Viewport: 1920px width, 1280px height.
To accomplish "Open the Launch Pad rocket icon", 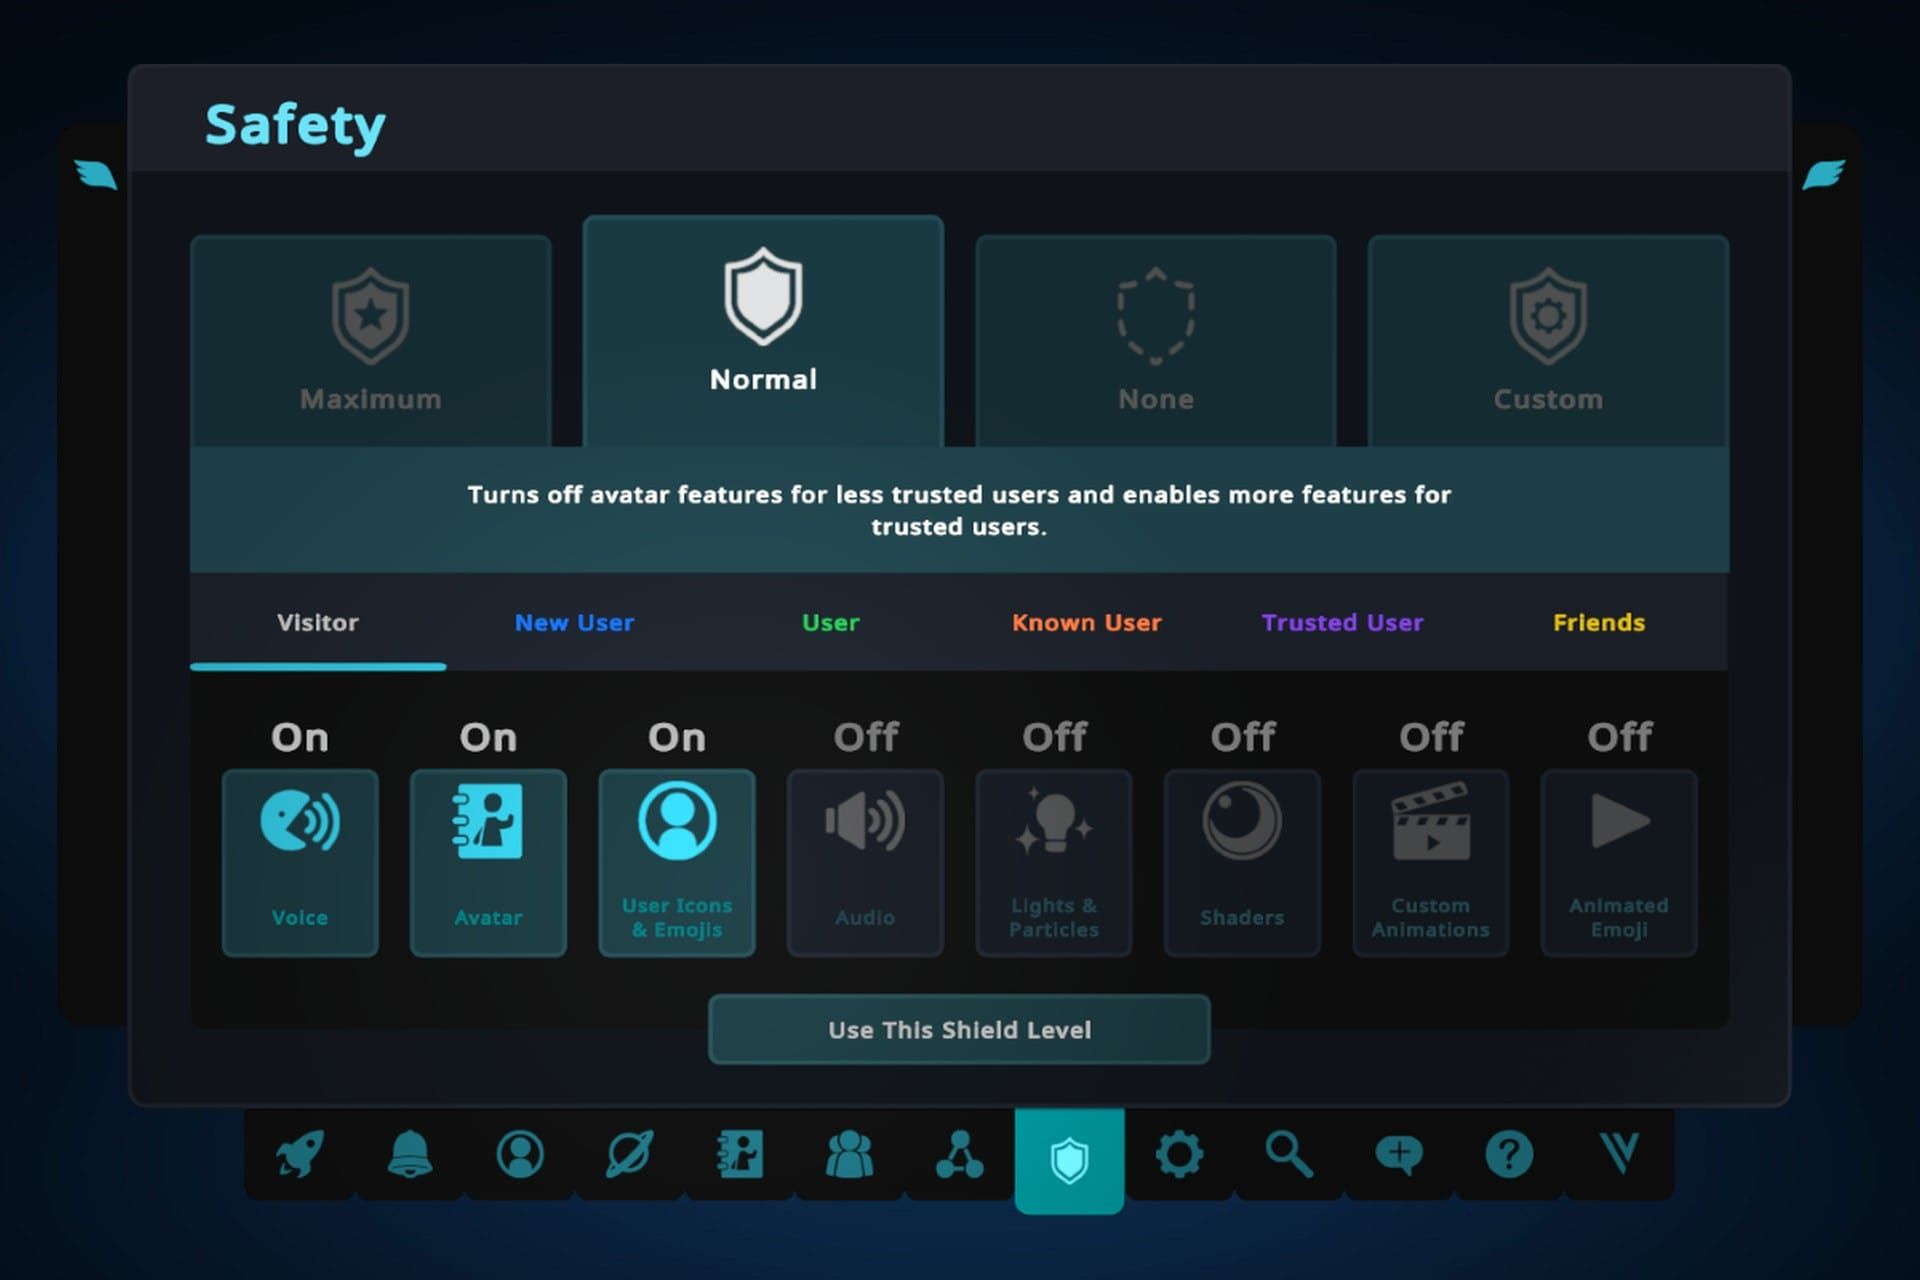I will coord(299,1155).
